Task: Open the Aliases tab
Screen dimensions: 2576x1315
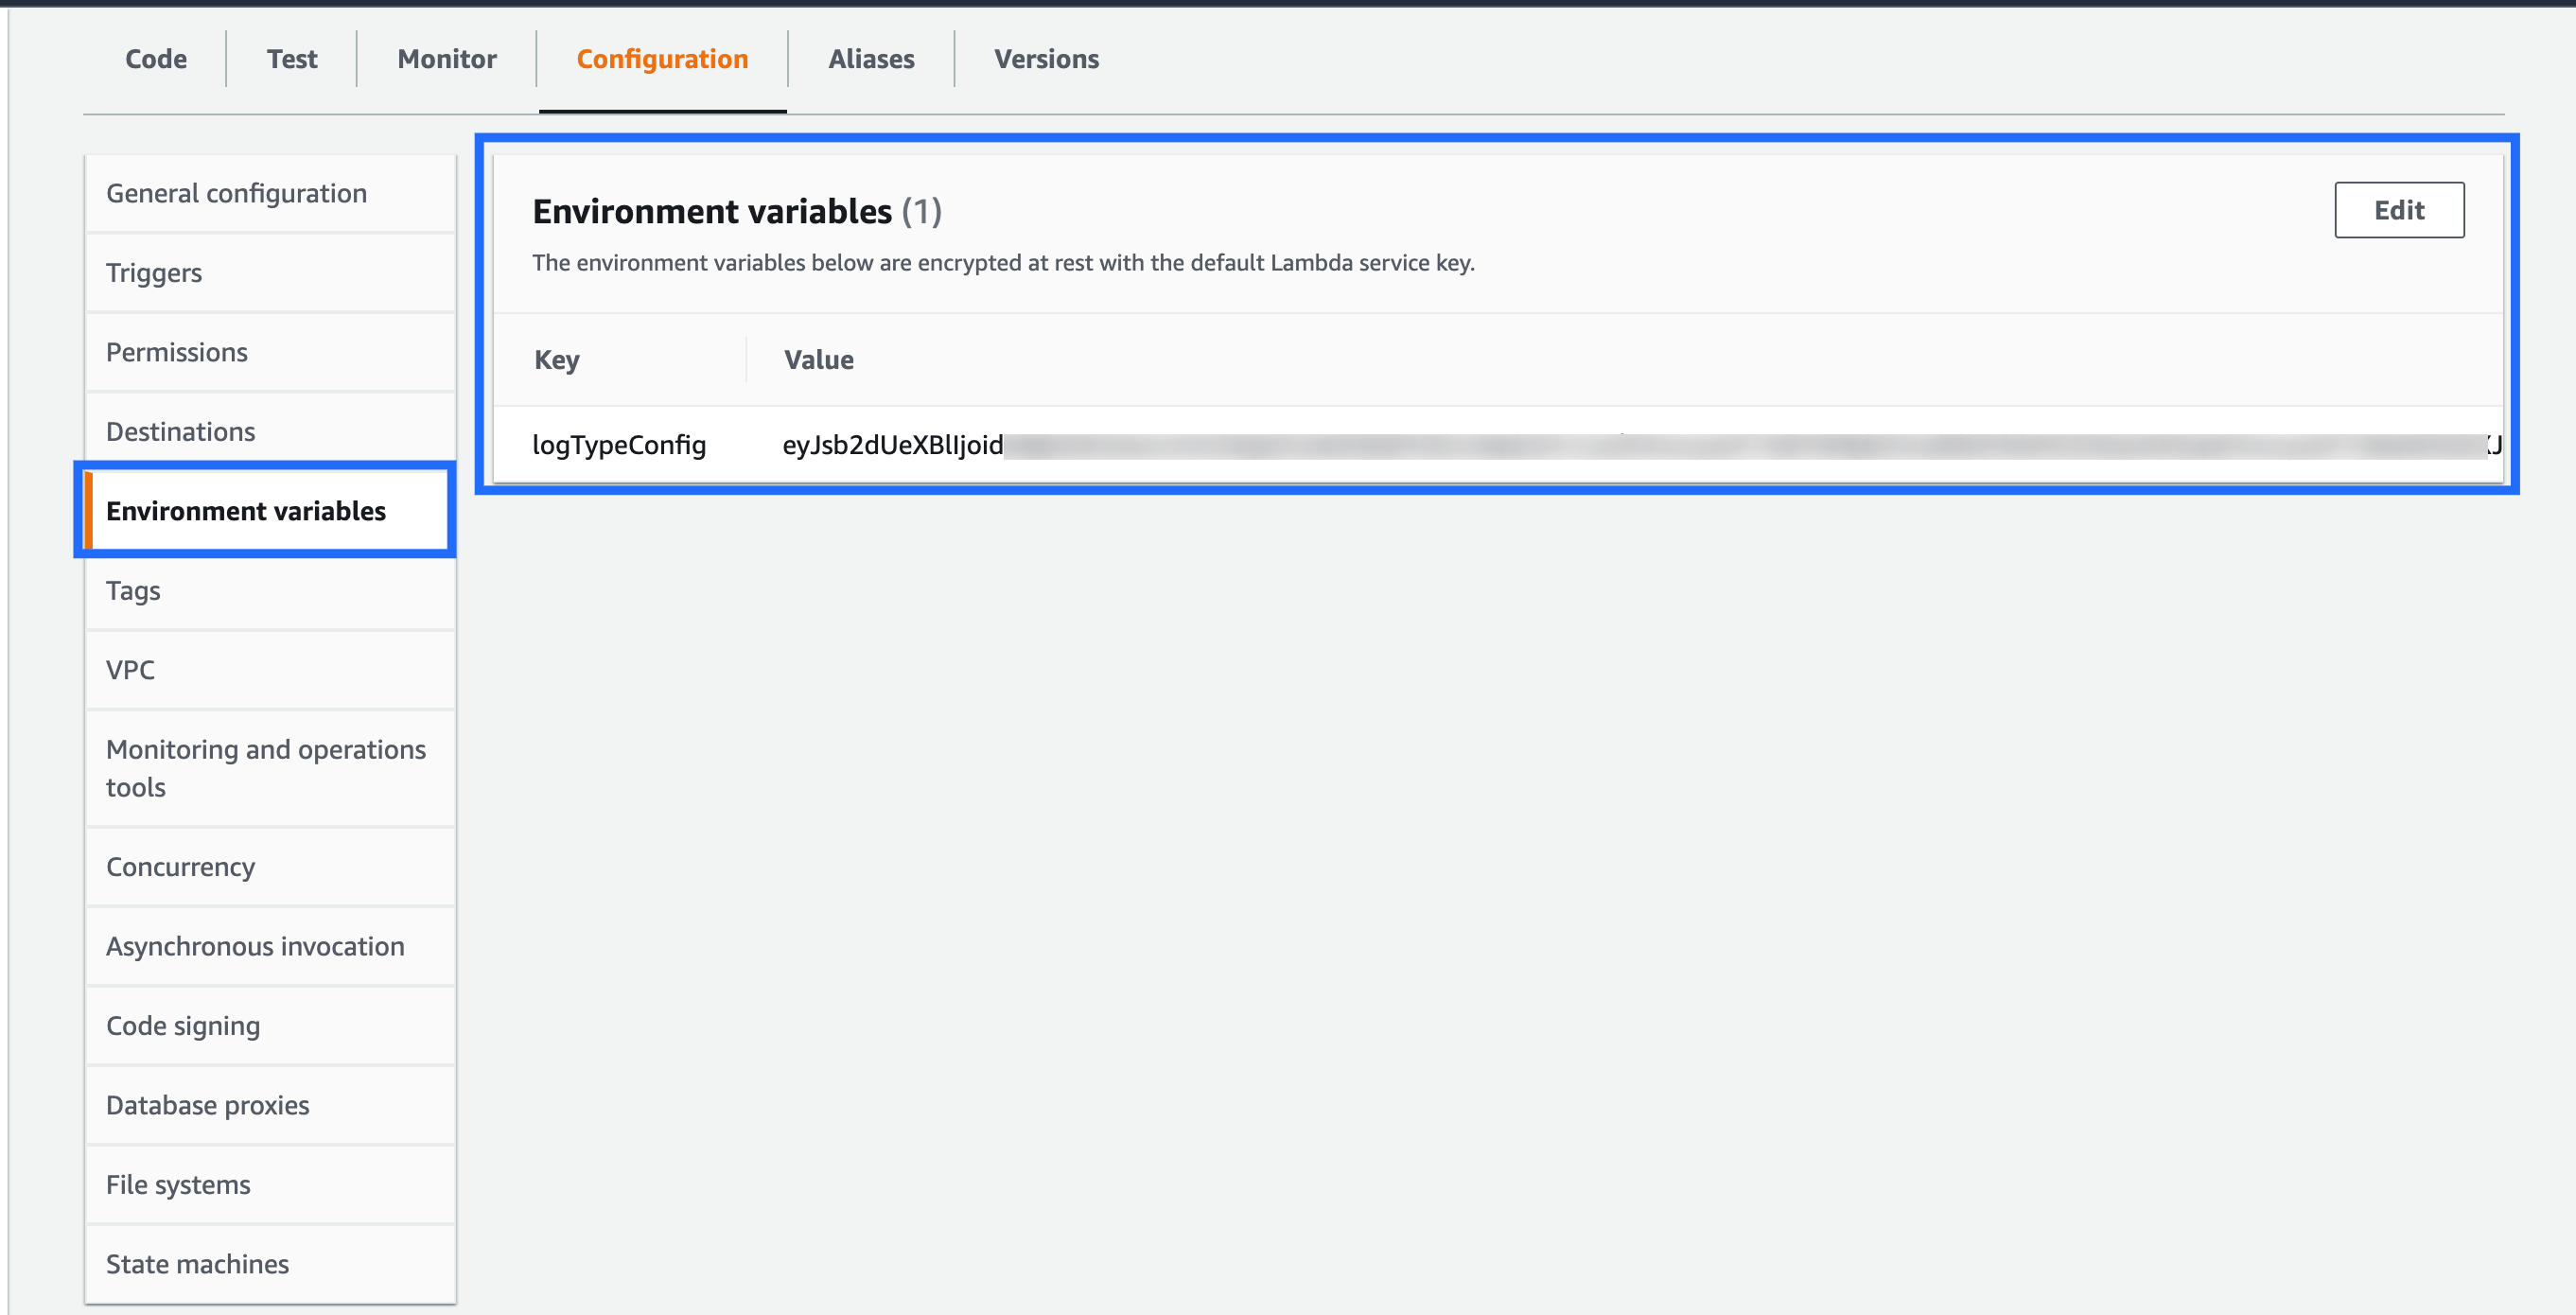Action: click(x=871, y=59)
